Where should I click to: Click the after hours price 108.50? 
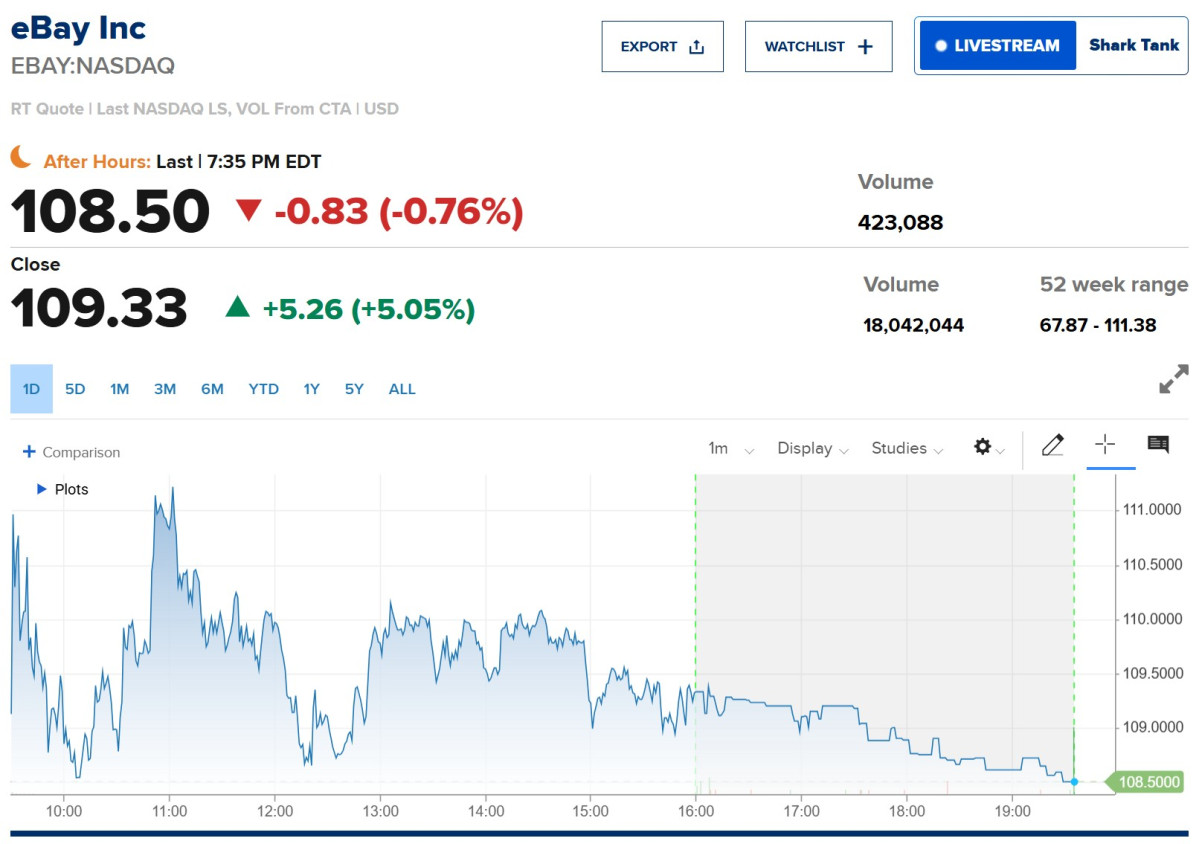point(110,212)
